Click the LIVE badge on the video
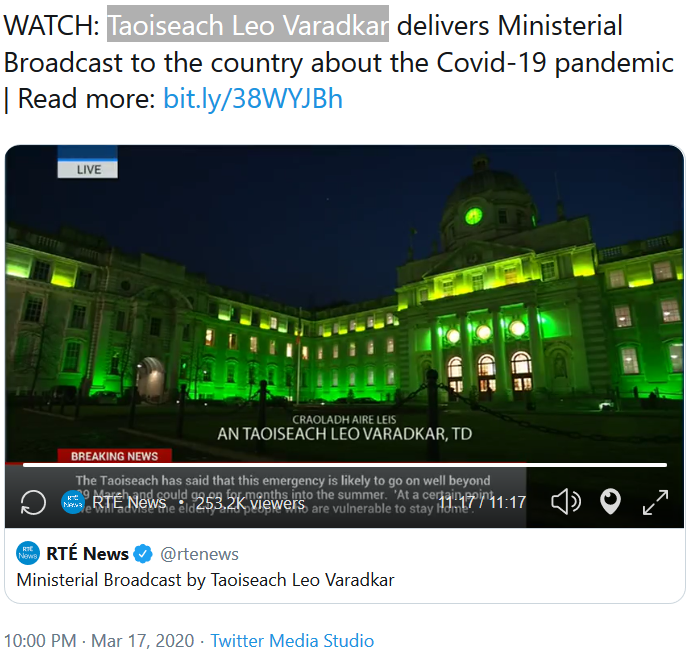This screenshot has height=659, width=688. click(88, 169)
